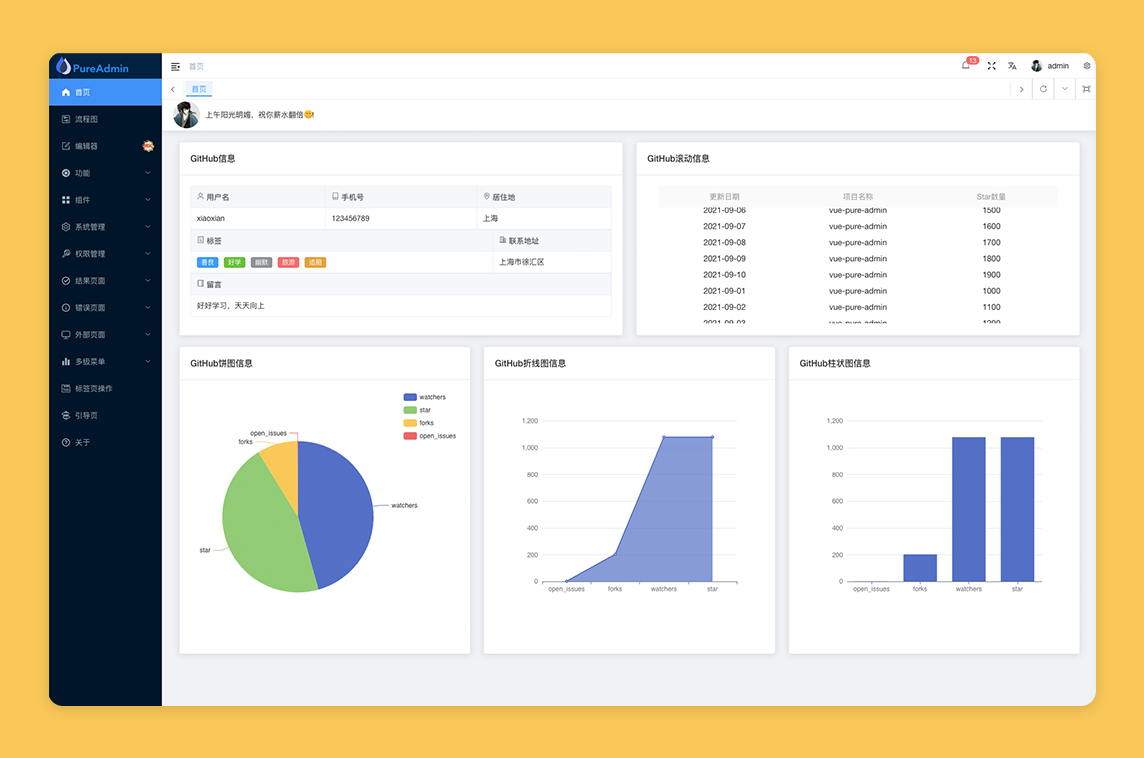This screenshot has width=1144, height=758.
Task: Collapse the sidebar using the hamburger icon
Action: pos(176,65)
